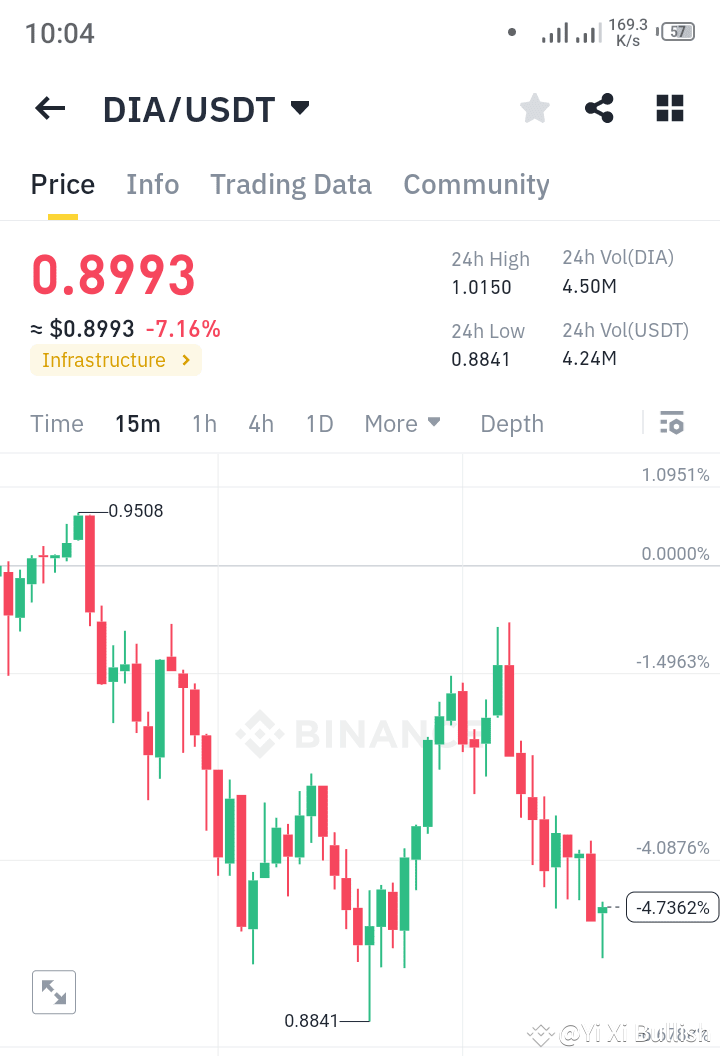Open the chart settings icon beside Depth
Viewport: 720px width, 1056px height.
pyautogui.click(x=671, y=422)
